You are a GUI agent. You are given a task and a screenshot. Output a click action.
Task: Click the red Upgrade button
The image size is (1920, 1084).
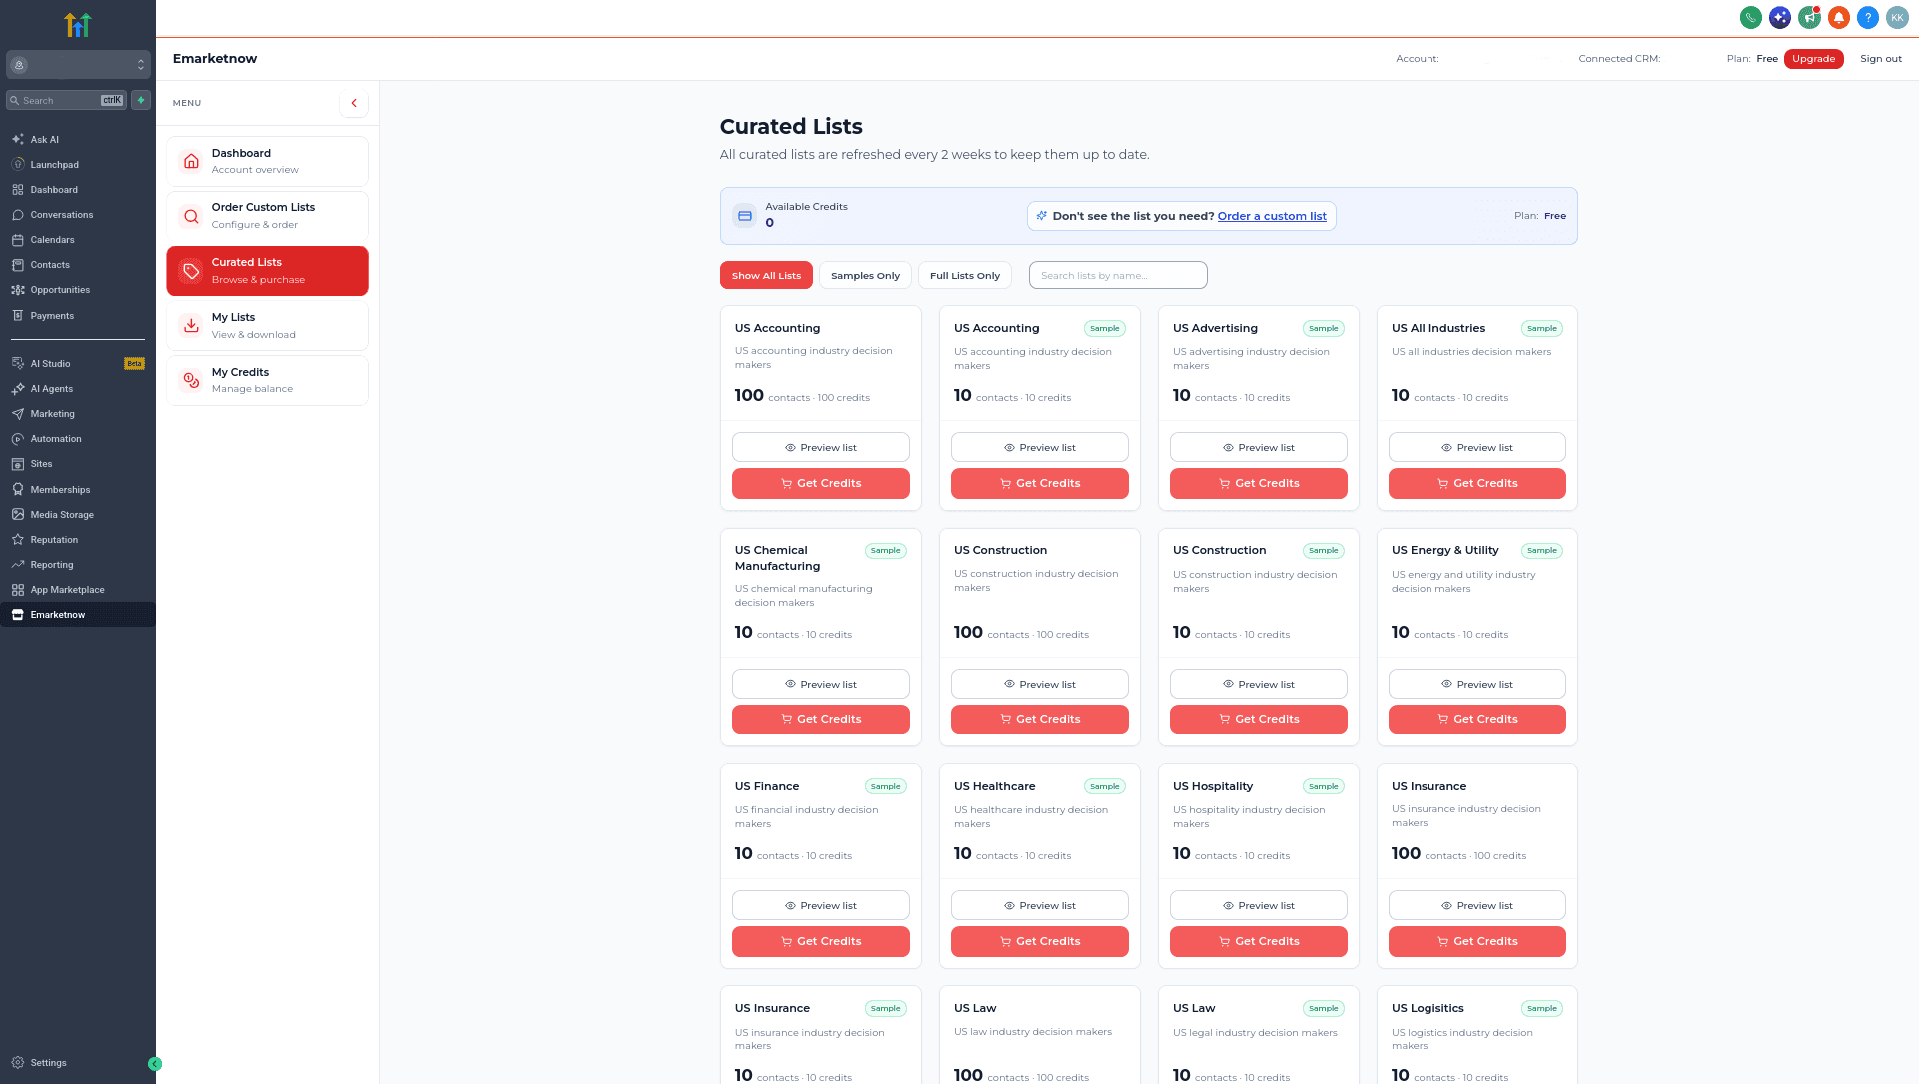tap(1813, 58)
